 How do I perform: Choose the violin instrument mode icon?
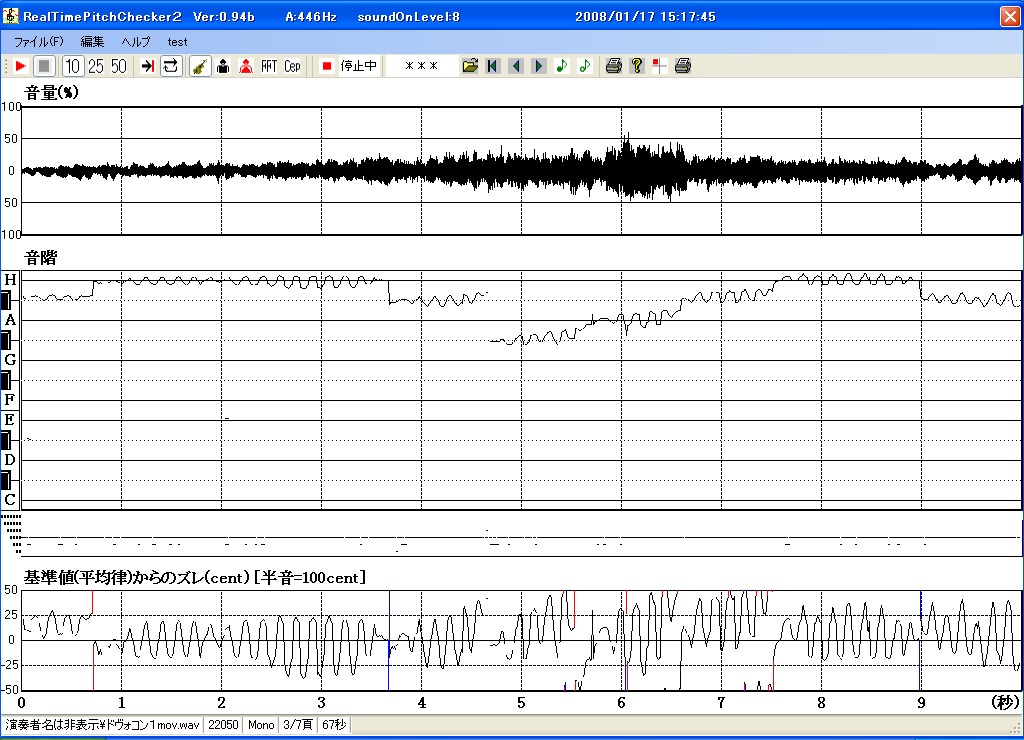coord(200,66)
